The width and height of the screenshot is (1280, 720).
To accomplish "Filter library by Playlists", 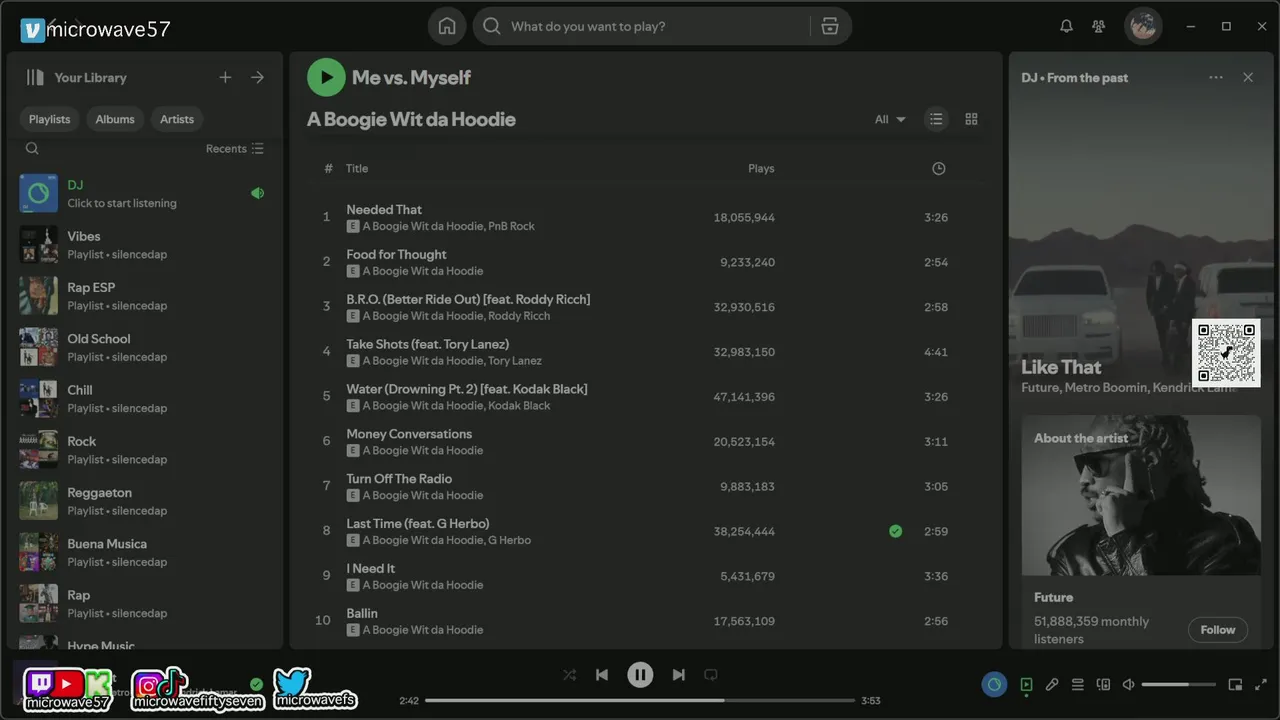I will point(49,119).
